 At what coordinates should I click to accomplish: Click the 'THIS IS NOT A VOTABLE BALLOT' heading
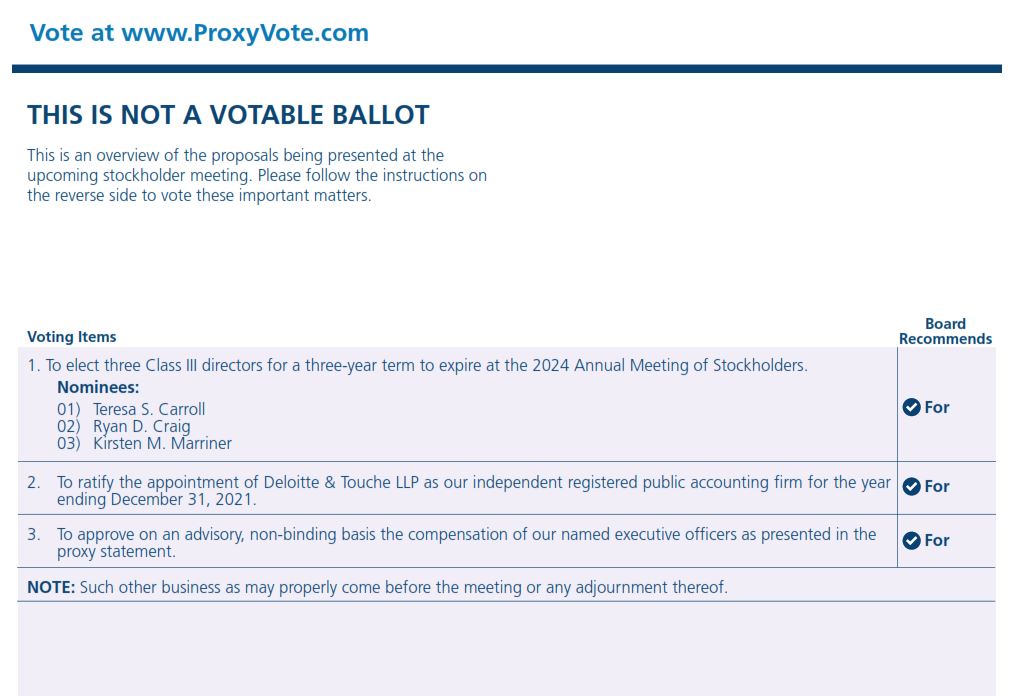(x=228, y=115)
